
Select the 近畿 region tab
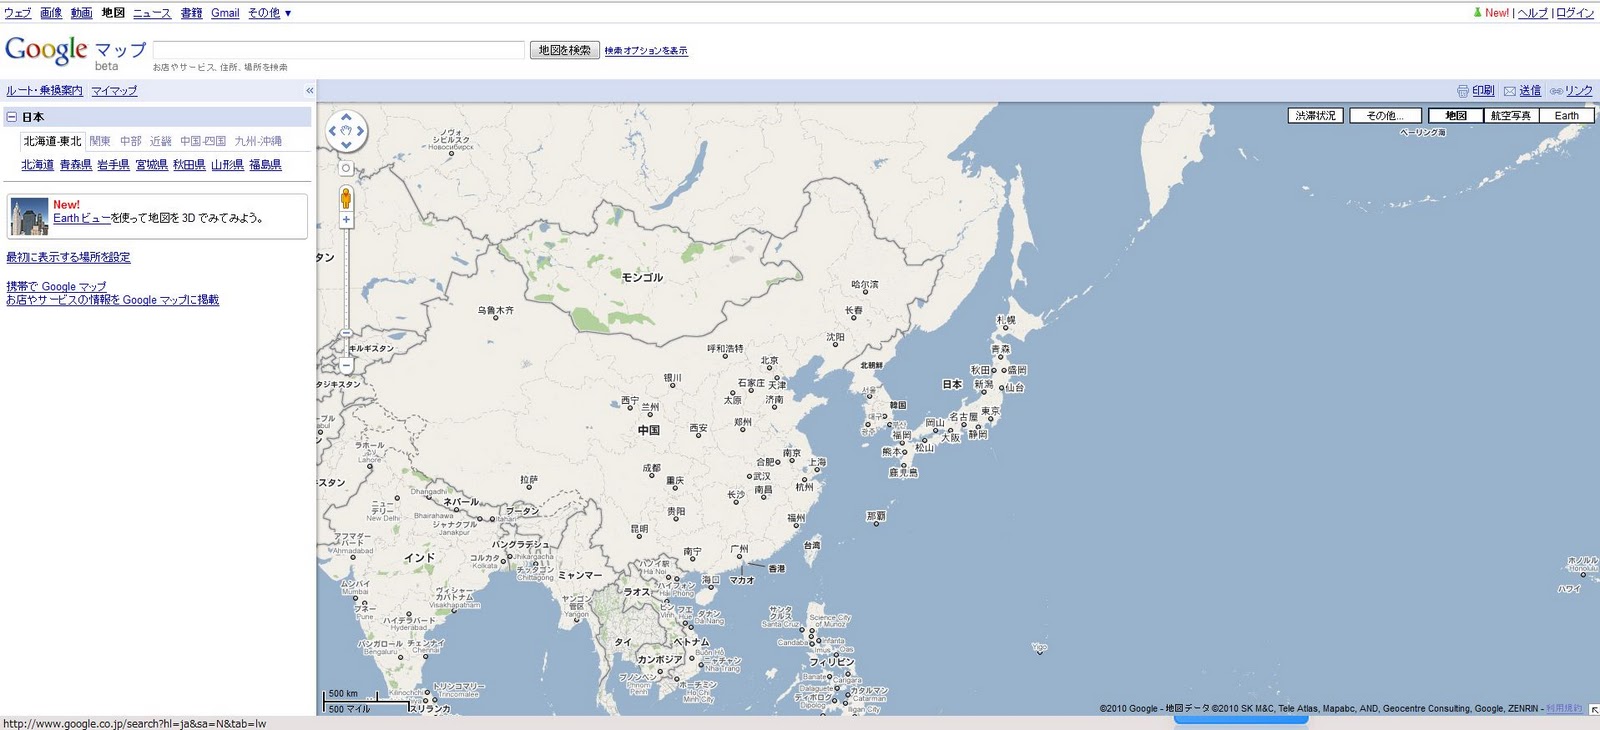pos(161,142)
